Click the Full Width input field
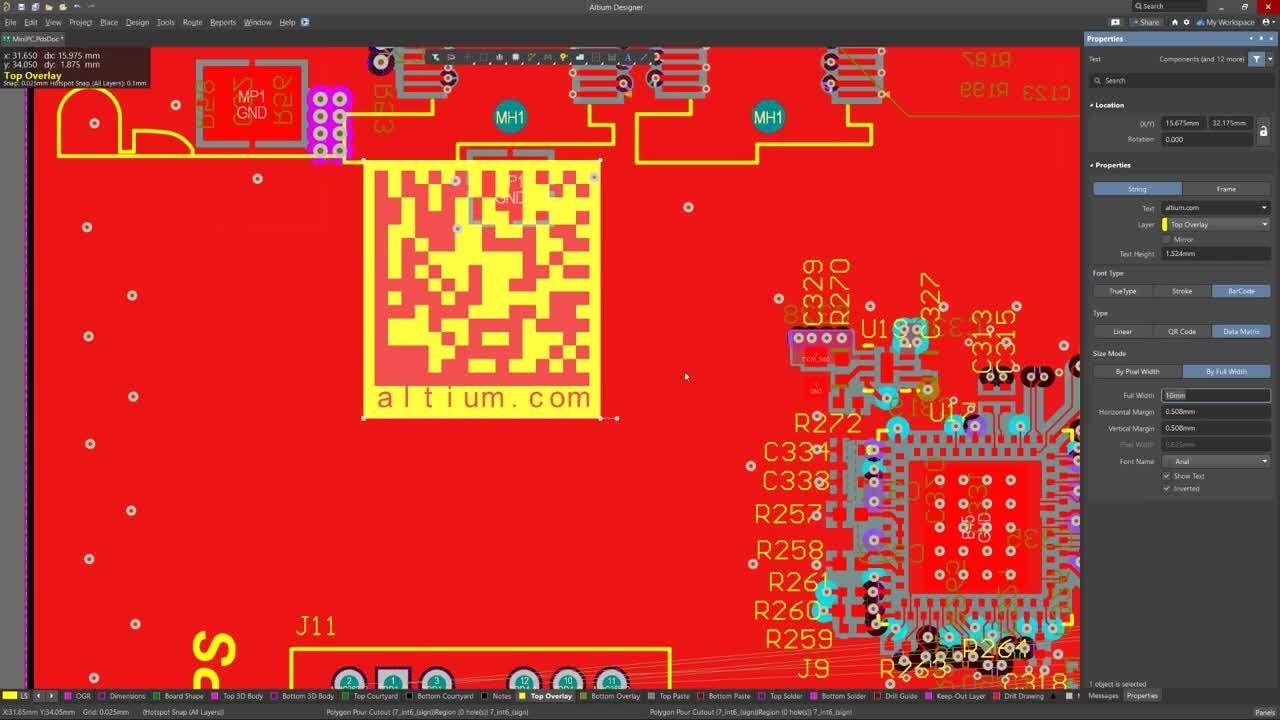The height and width of the screenshot is (720, 1280). coord(1216,396)
